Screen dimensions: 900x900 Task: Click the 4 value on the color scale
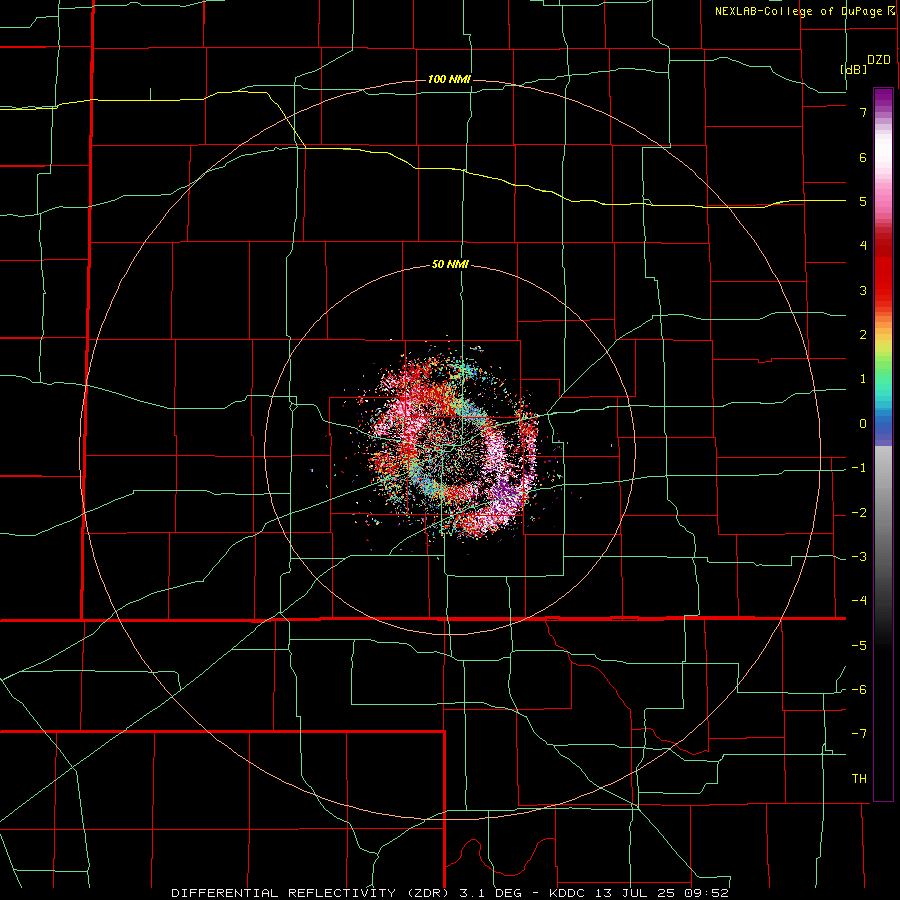tap(863, 246)
